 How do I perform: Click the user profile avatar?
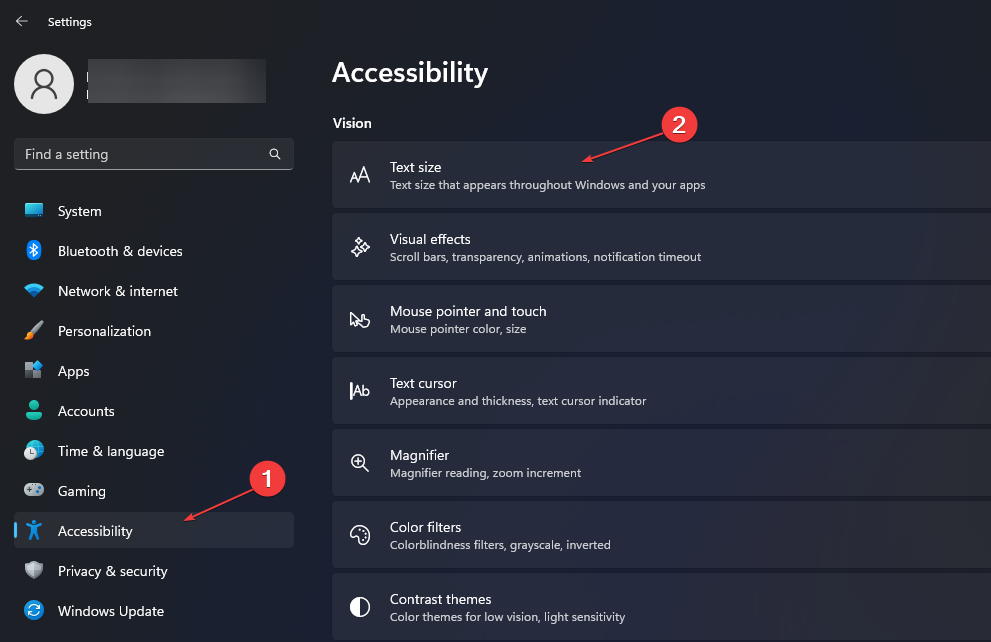coord(44,84)
